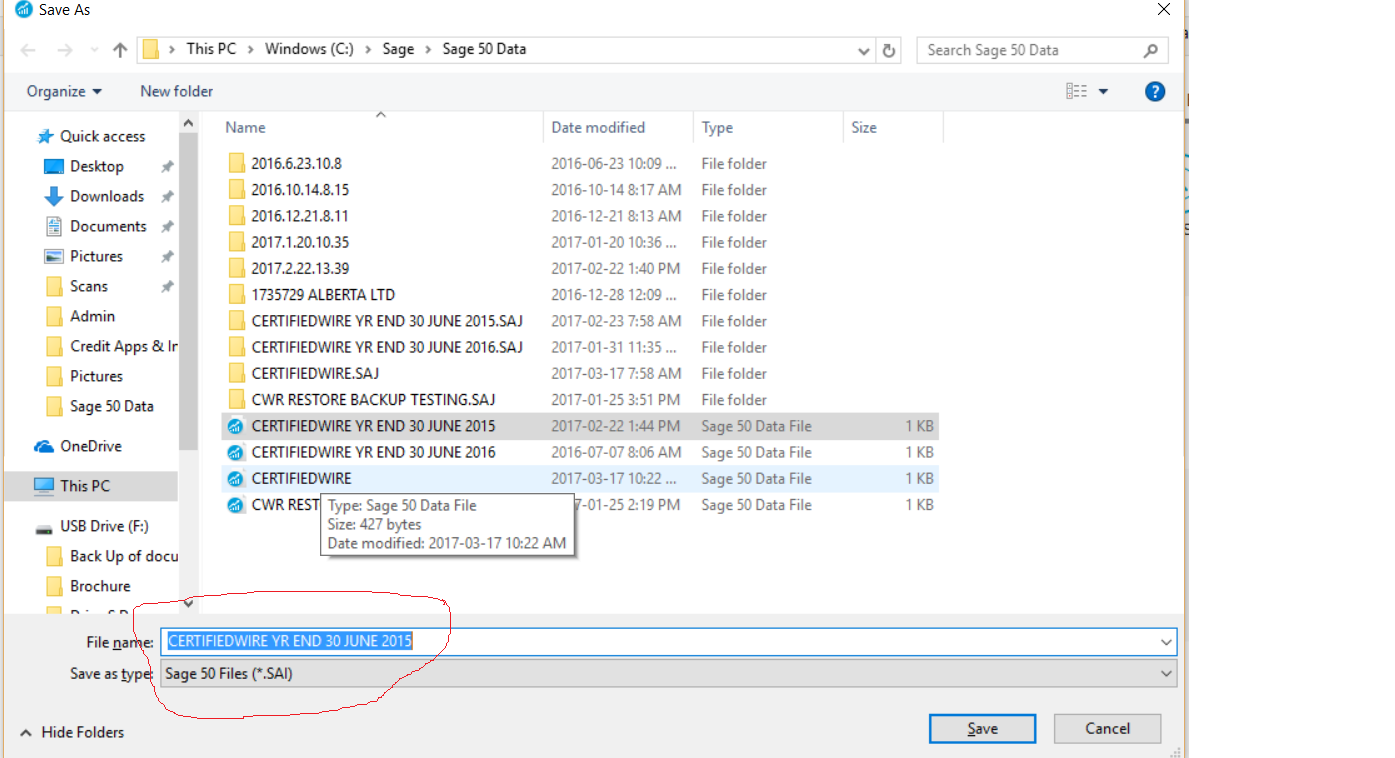Select Credit Apps folder in sidebar
The image size is (1395, 758).
111,346
